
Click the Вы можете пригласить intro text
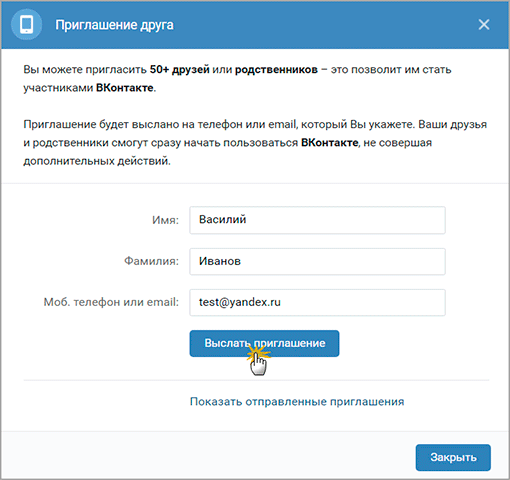click(85, 70)
